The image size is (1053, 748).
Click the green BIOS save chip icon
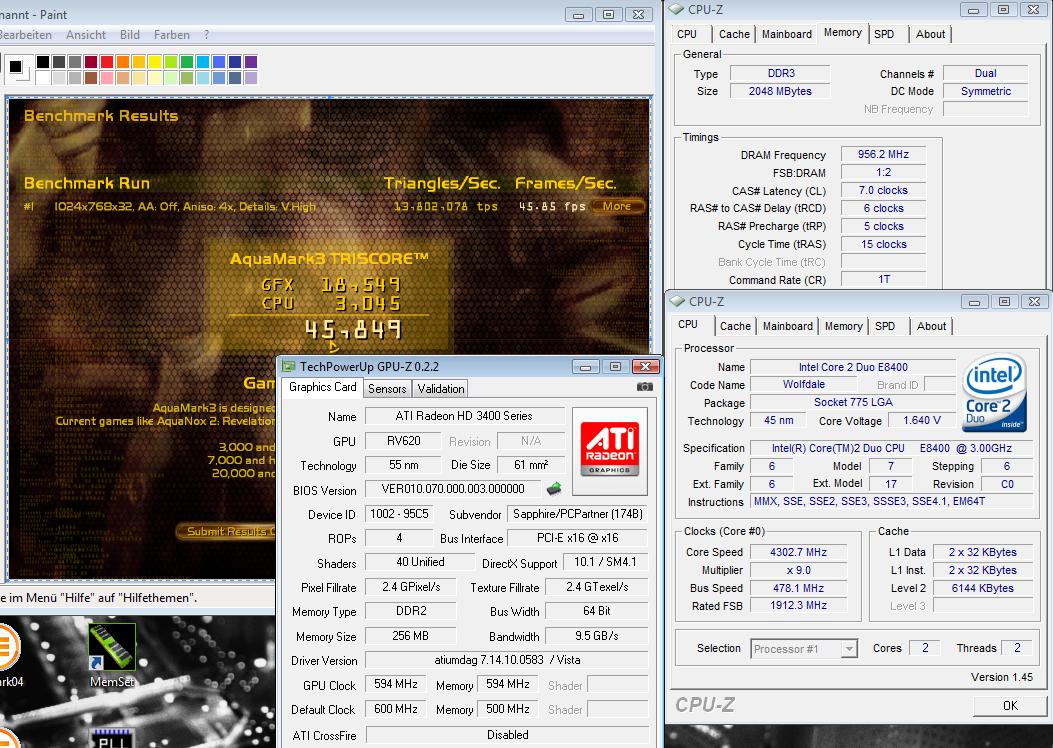554,489
